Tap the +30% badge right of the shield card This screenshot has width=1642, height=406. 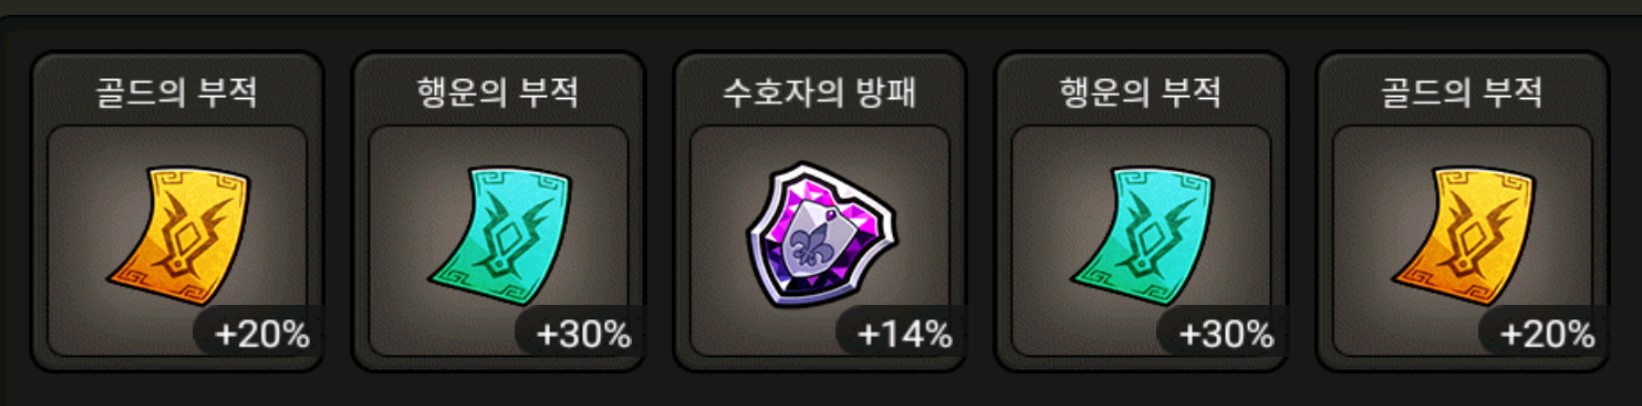[x=1225, y=333]
